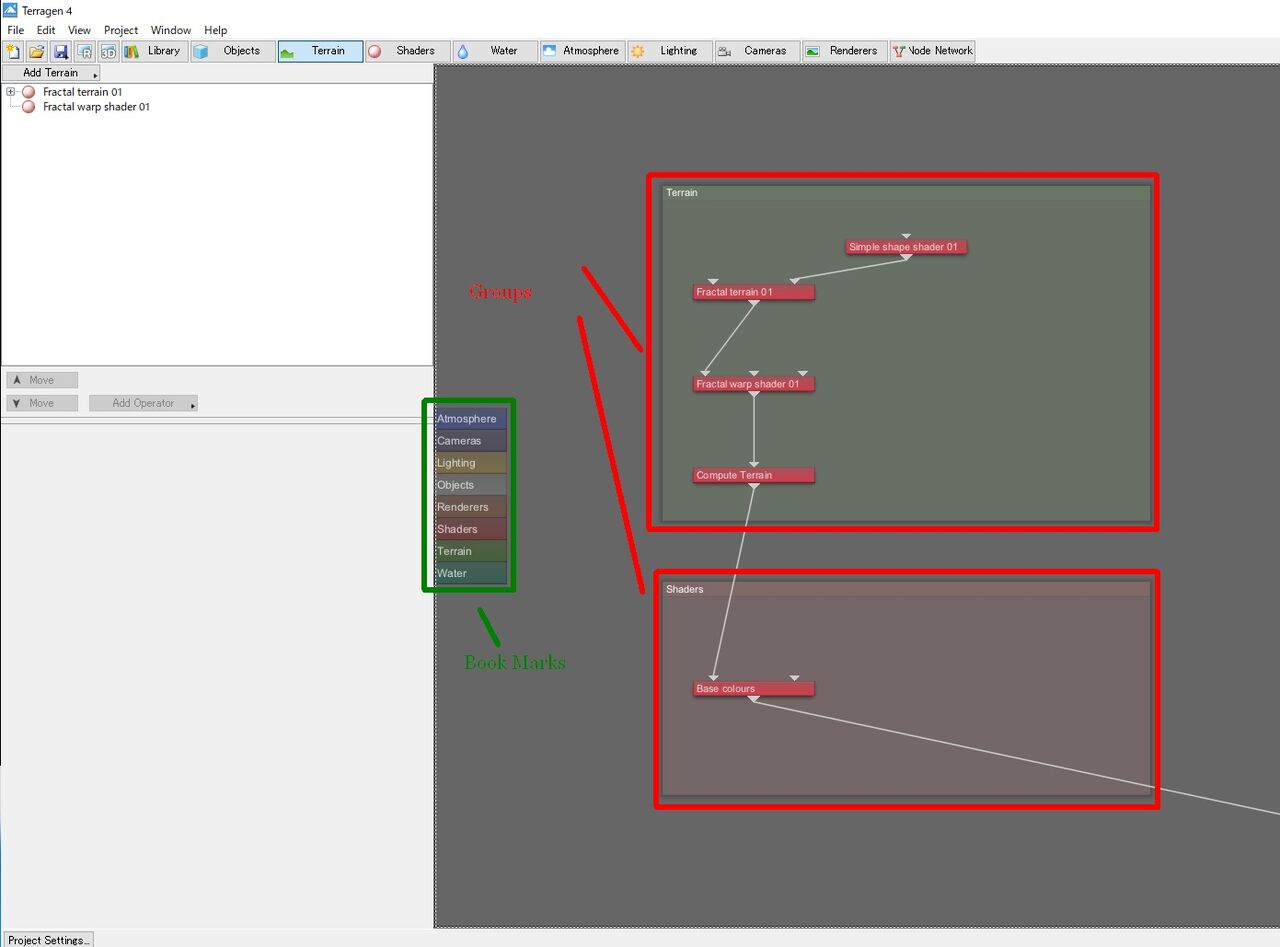Select the Fractal terrain 01 network node
1280x947 pixels.
(x=754, y=292)
